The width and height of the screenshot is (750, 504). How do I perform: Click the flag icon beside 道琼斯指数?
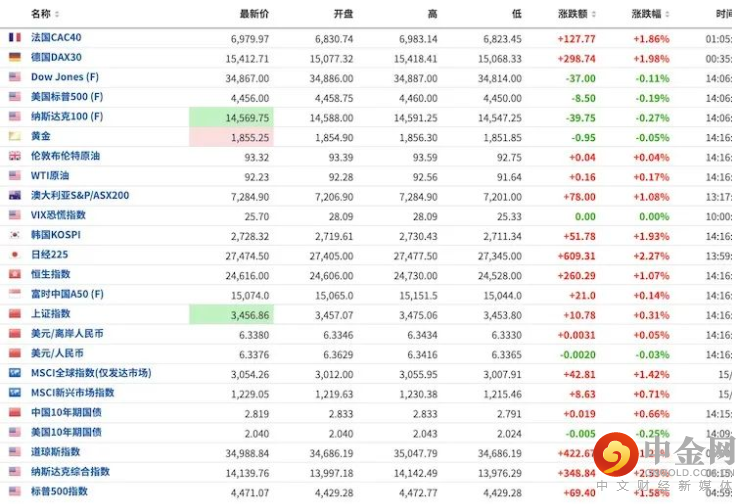pos(15,452)
